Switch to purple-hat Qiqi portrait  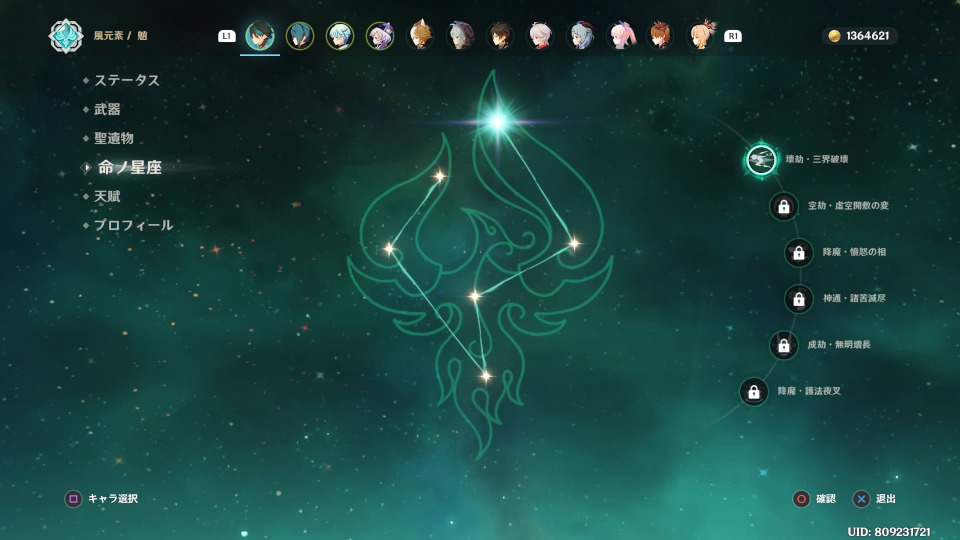tap(380, 36)
